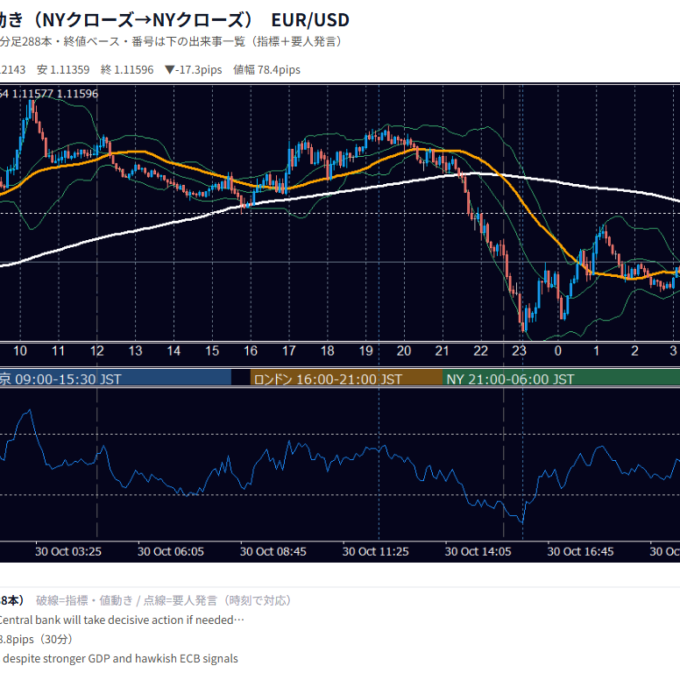Click the hour label 21 on chart axis
The height and width of the screenshot is (680, 680).
(x=442, y=351)
